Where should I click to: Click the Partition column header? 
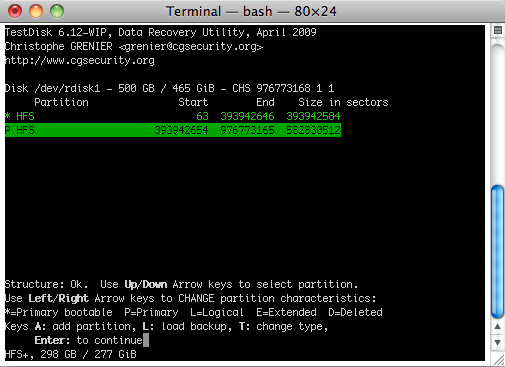pyautogui.click(x=61, y=102)
